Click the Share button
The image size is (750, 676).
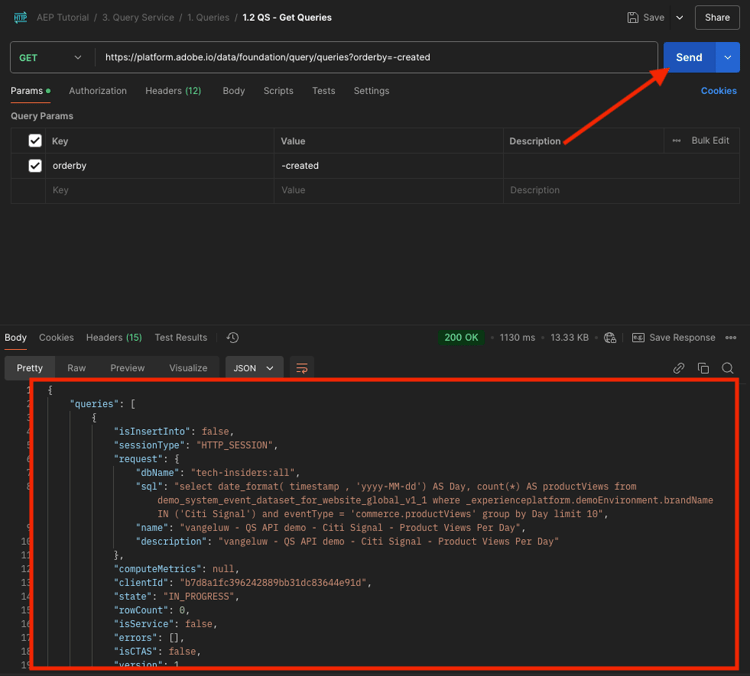[x=717, y=18]
